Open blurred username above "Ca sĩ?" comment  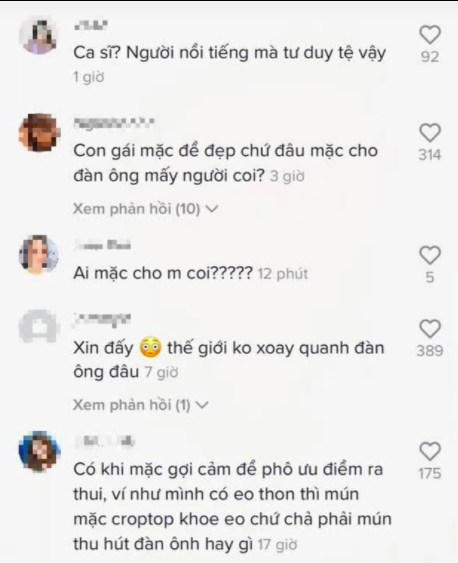91,26
